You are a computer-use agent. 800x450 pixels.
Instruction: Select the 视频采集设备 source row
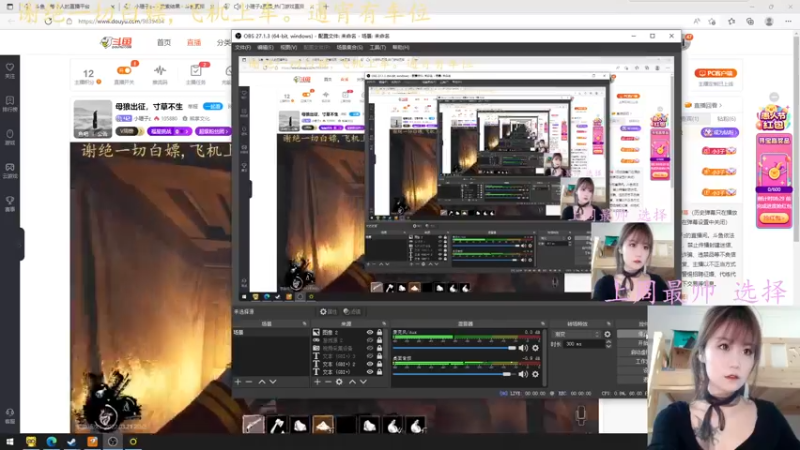(348, 348)
